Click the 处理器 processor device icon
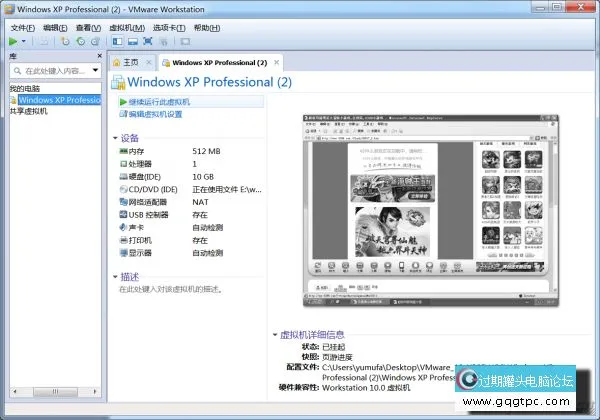Image resolution: width=600 pixels, height=420 pixels. (x=123, y=164)
